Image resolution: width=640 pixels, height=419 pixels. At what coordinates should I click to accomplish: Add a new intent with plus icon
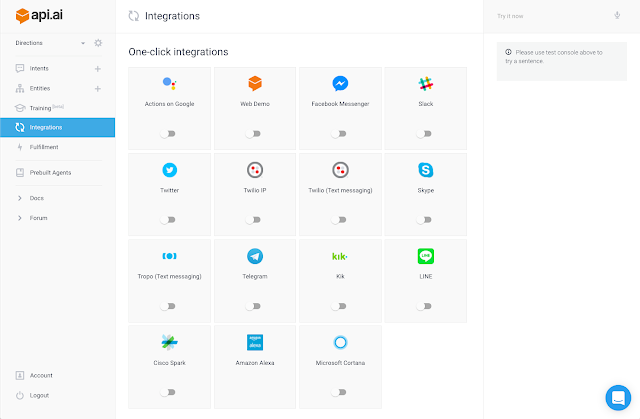[x=98, y=69]
